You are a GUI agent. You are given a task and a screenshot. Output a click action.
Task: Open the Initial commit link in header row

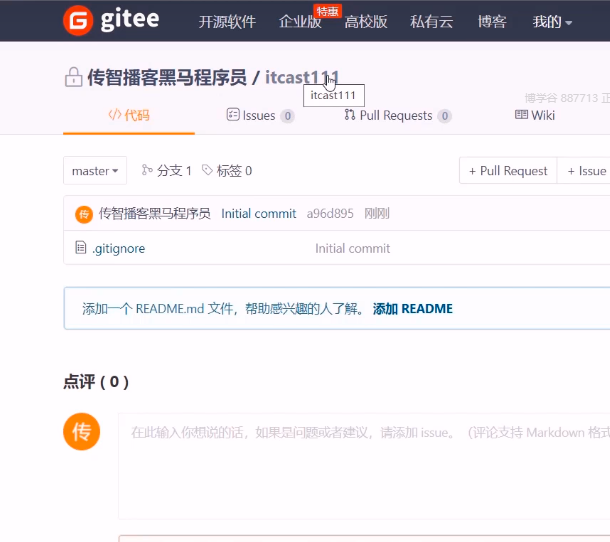click(259, 214)
